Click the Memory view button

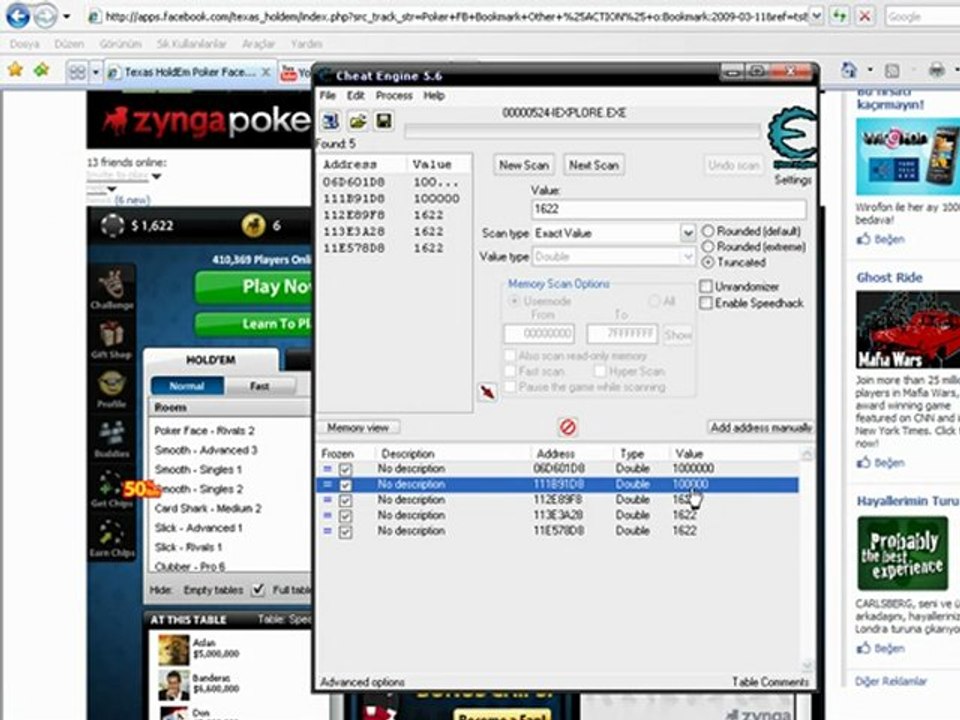(358, 427)
